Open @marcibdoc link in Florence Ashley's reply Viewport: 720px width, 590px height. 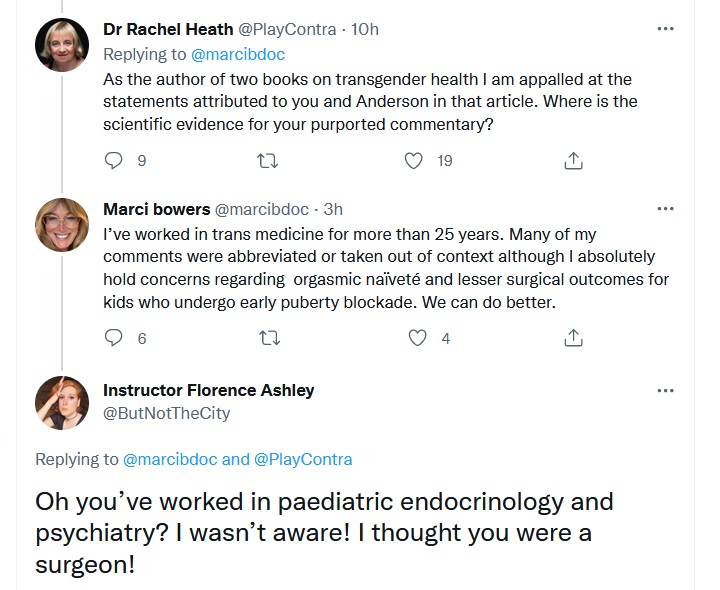(x=170, y=459)
